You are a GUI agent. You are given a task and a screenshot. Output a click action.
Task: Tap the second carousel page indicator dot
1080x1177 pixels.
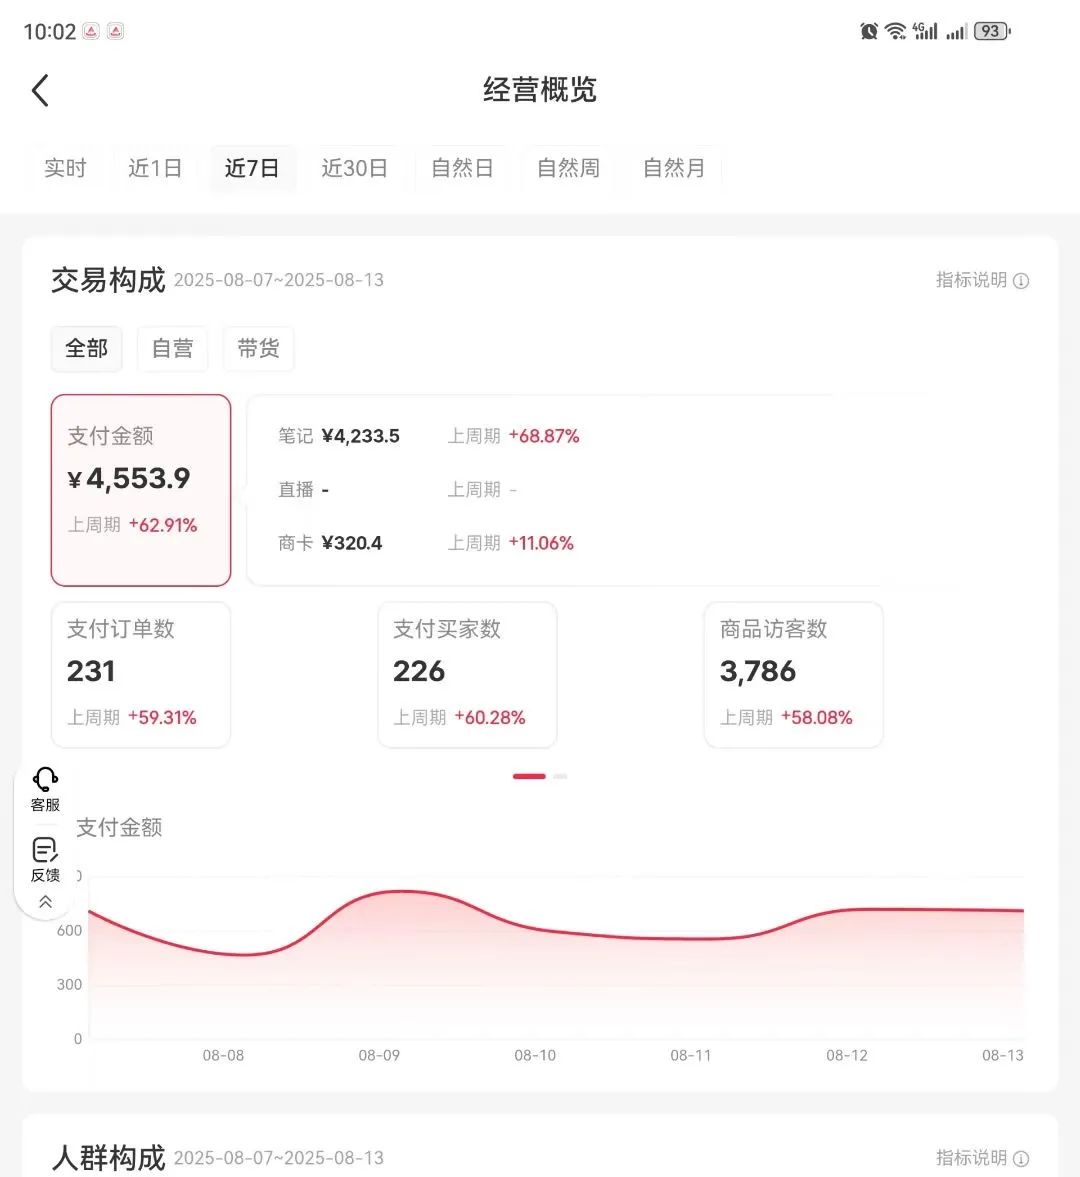[x=560, y=776]
